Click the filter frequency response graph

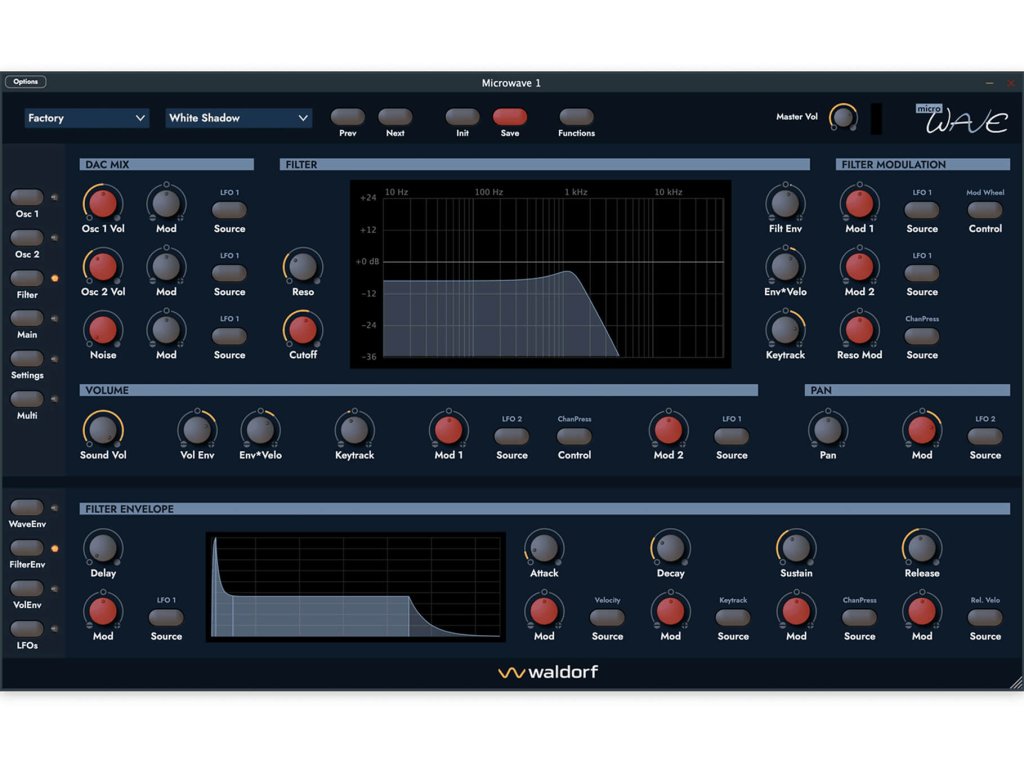[541, 274]
